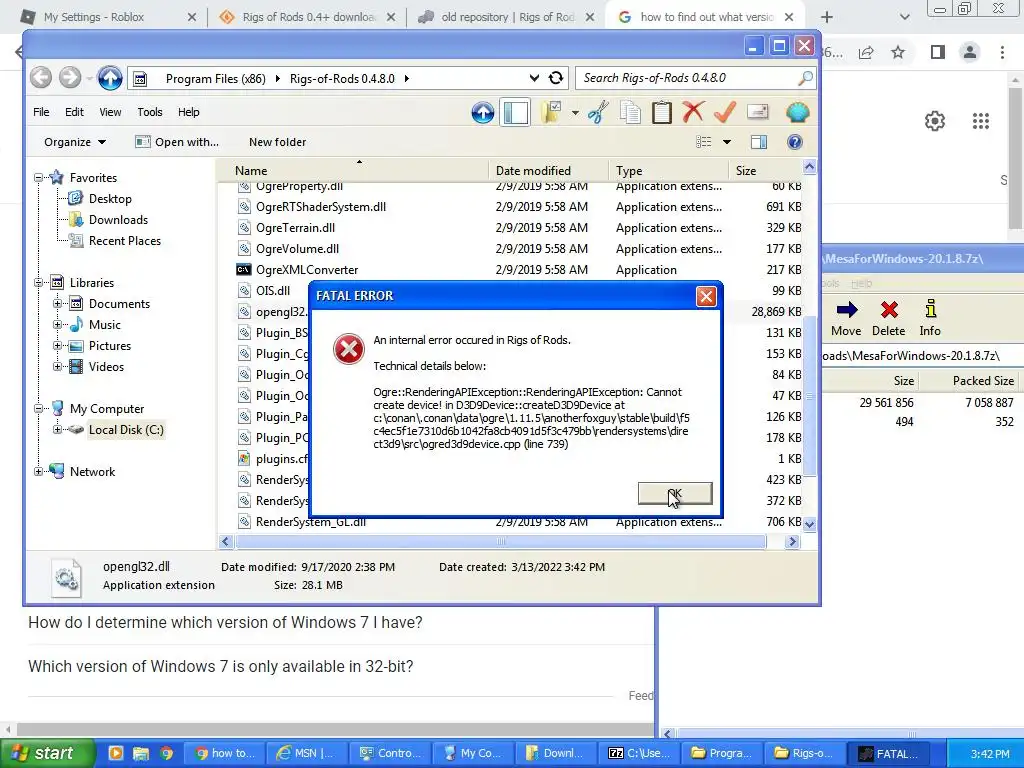
Task: Click the Up folder button beside address bar
Action: (x=110, y=78)
